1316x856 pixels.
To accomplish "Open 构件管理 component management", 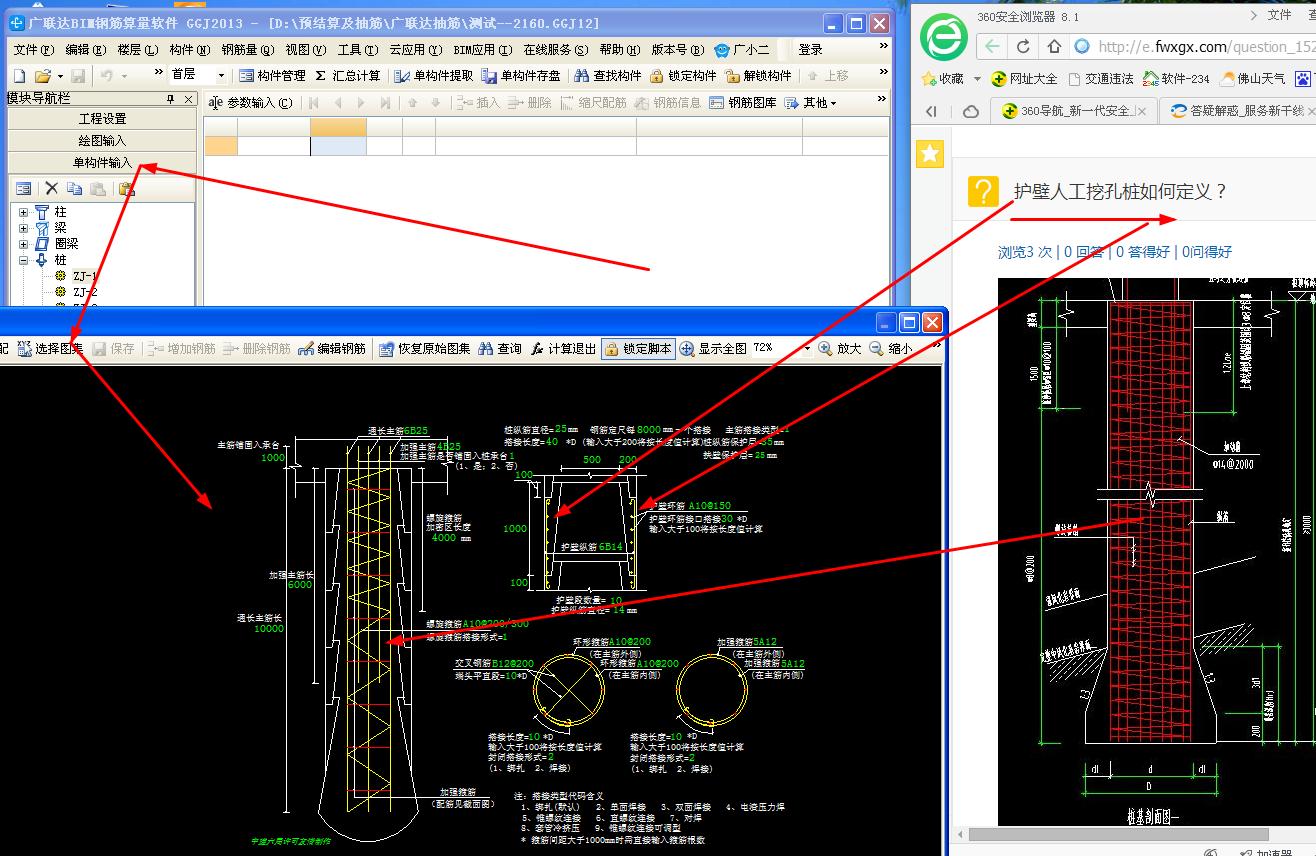I will tap(272, 75).
